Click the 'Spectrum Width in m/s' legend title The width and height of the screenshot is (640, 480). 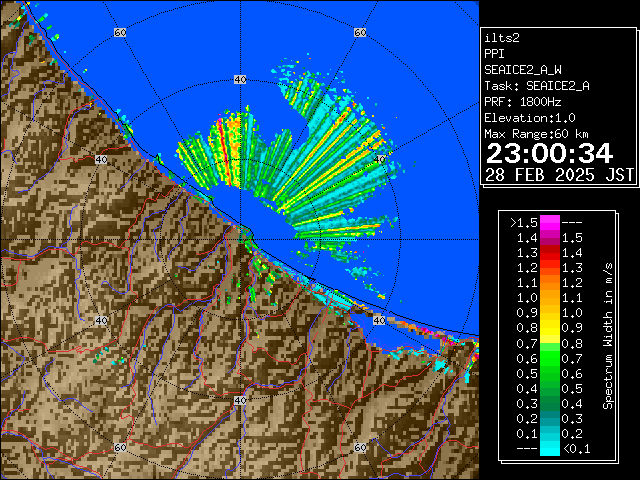pyautogui.click(x=608, y=336)
